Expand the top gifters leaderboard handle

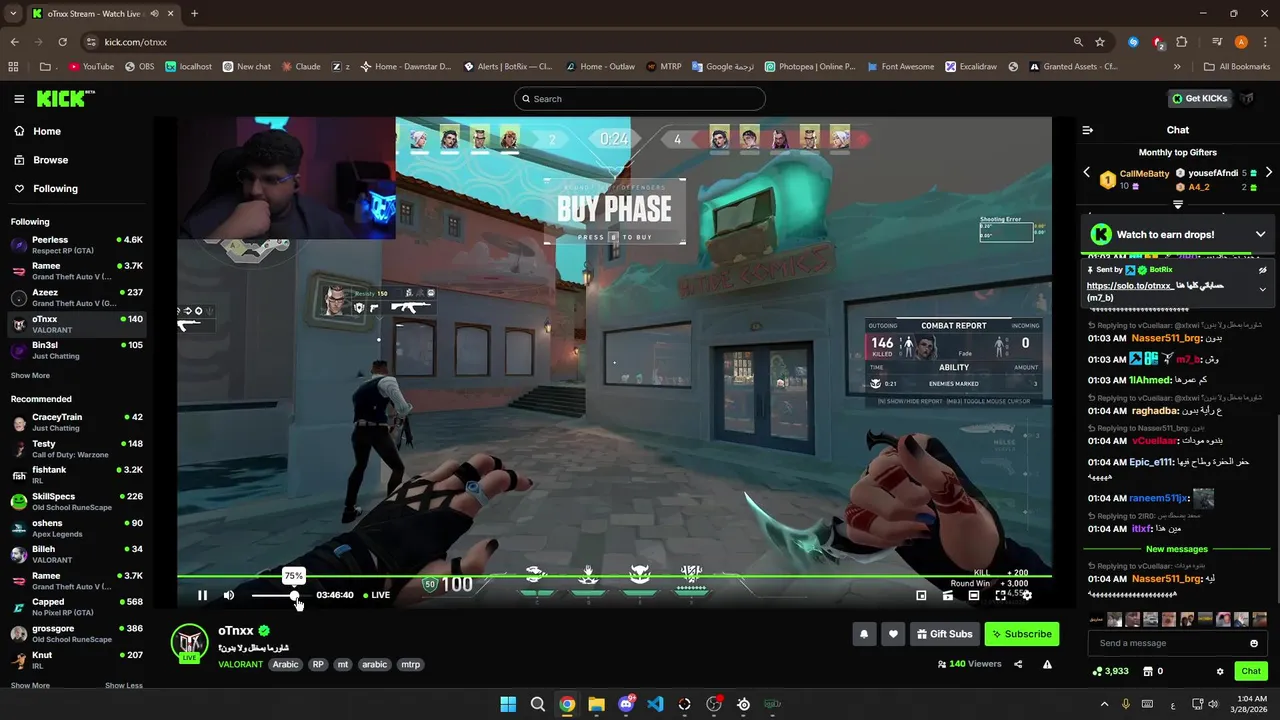tap(1178, 204)
